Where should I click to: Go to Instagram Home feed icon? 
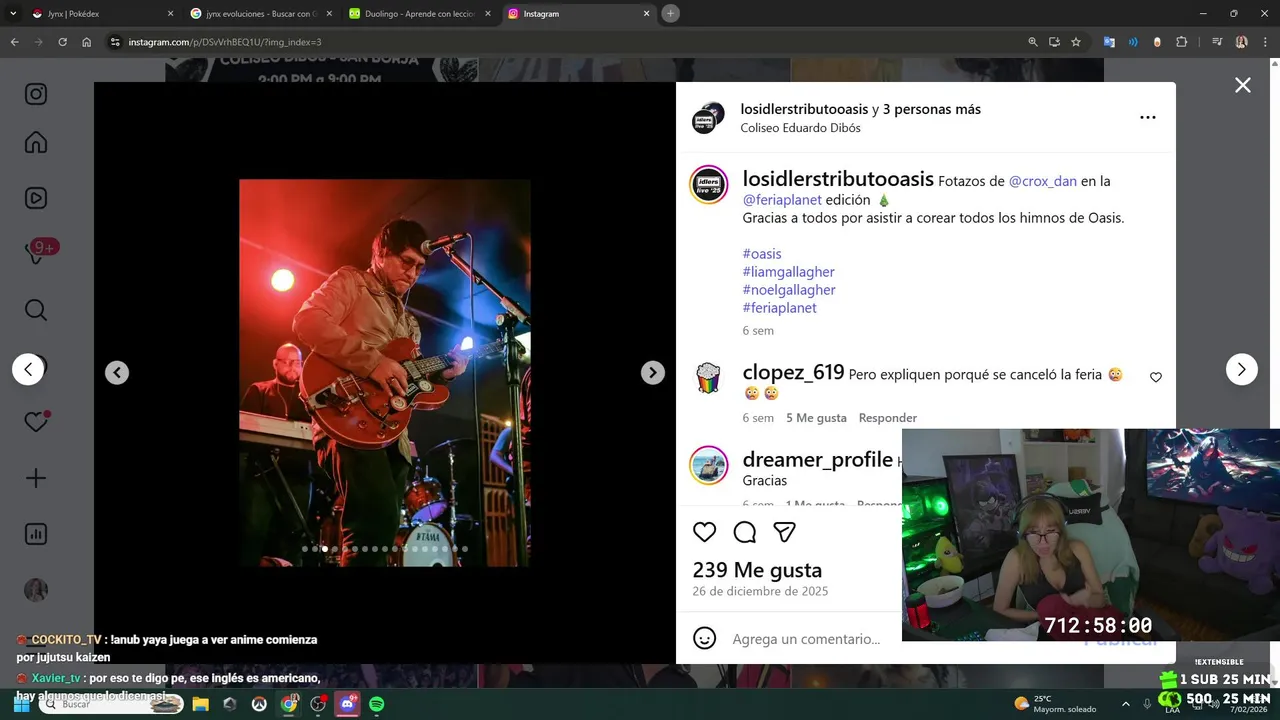pyautogui.click(x=36, y=142)
